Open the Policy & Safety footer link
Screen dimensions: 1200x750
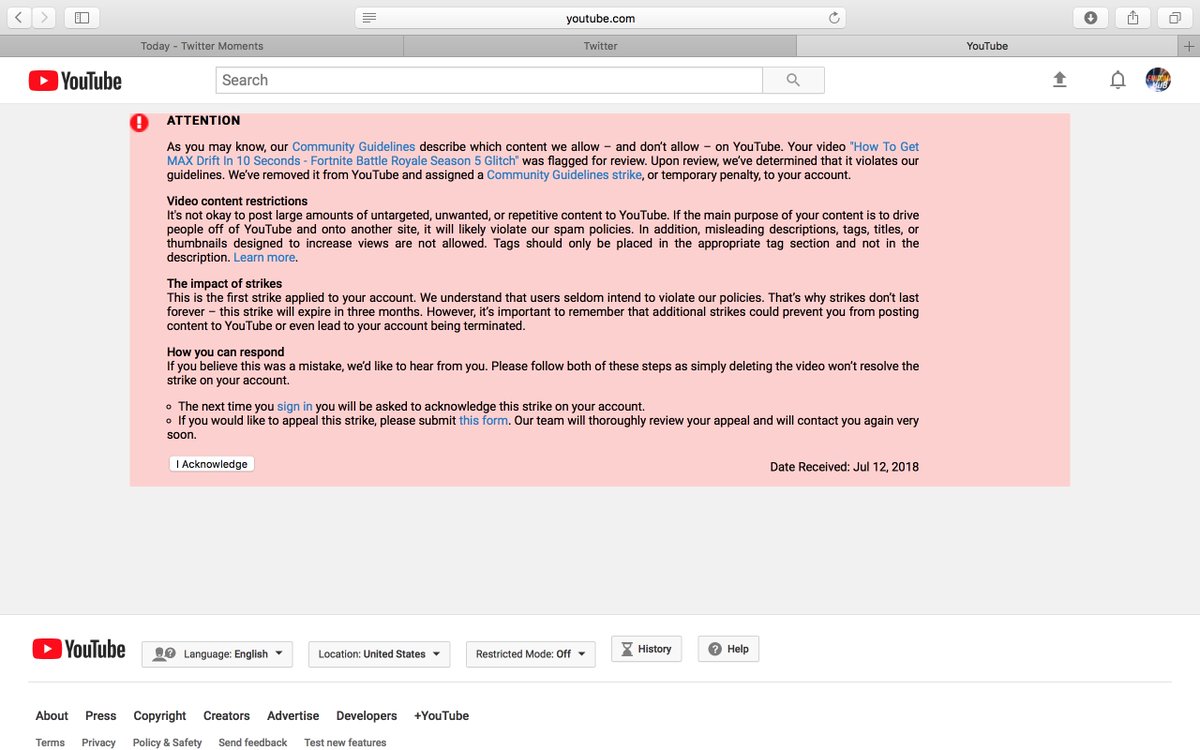click(167, 743)
